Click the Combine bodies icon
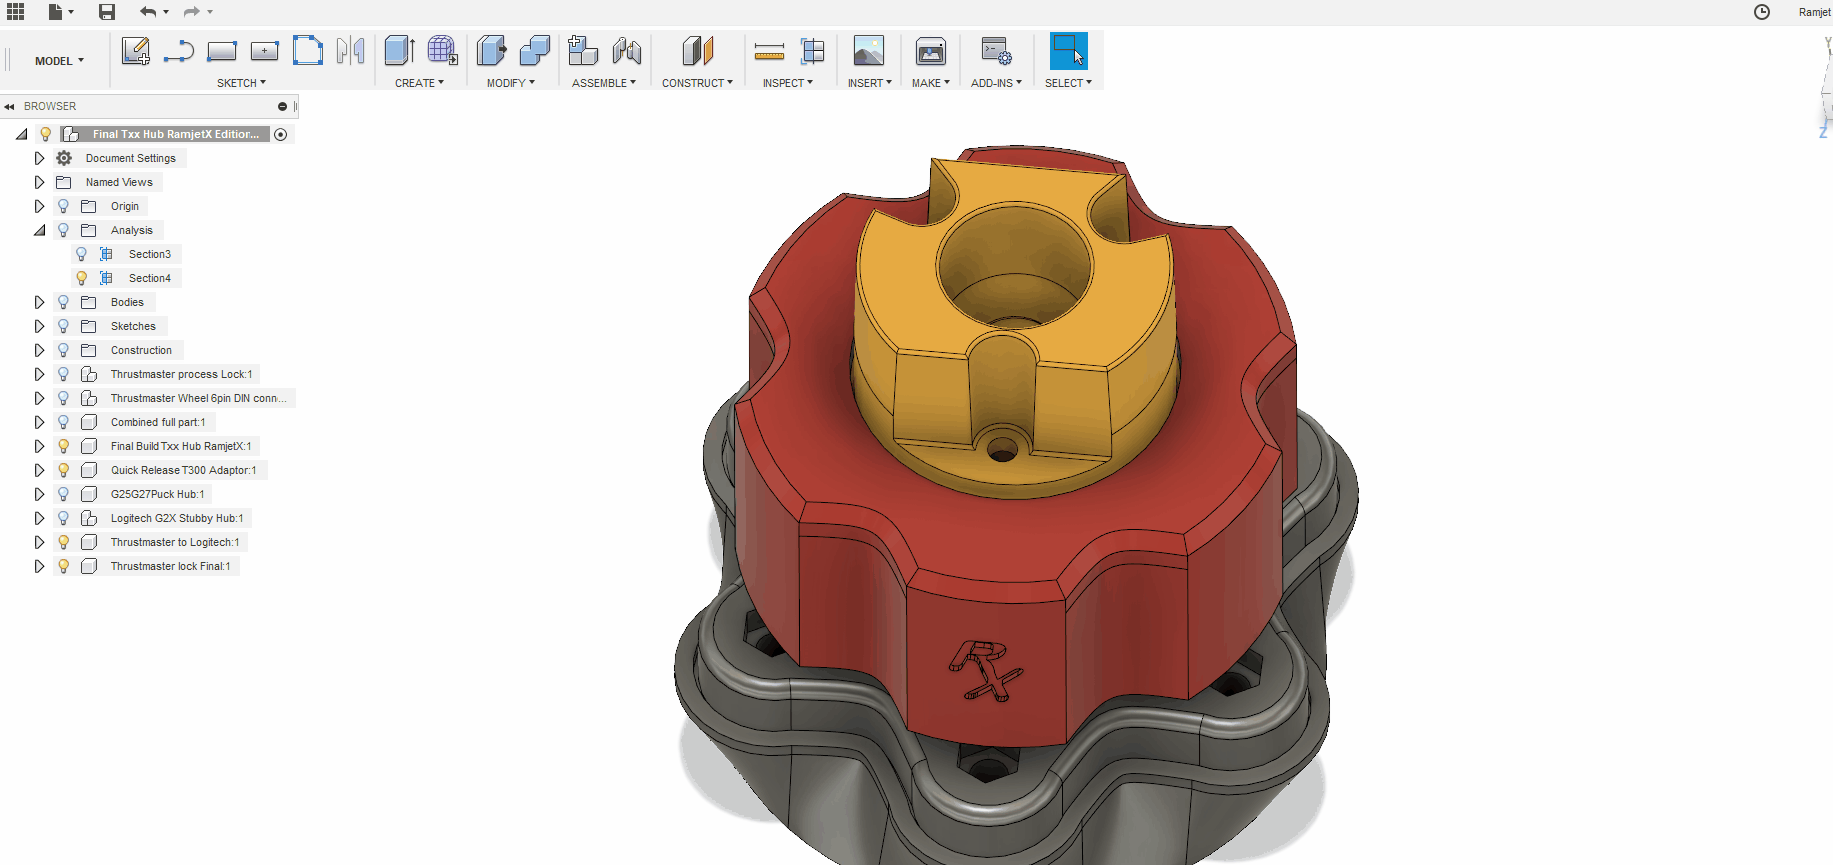 click(535, 51)
